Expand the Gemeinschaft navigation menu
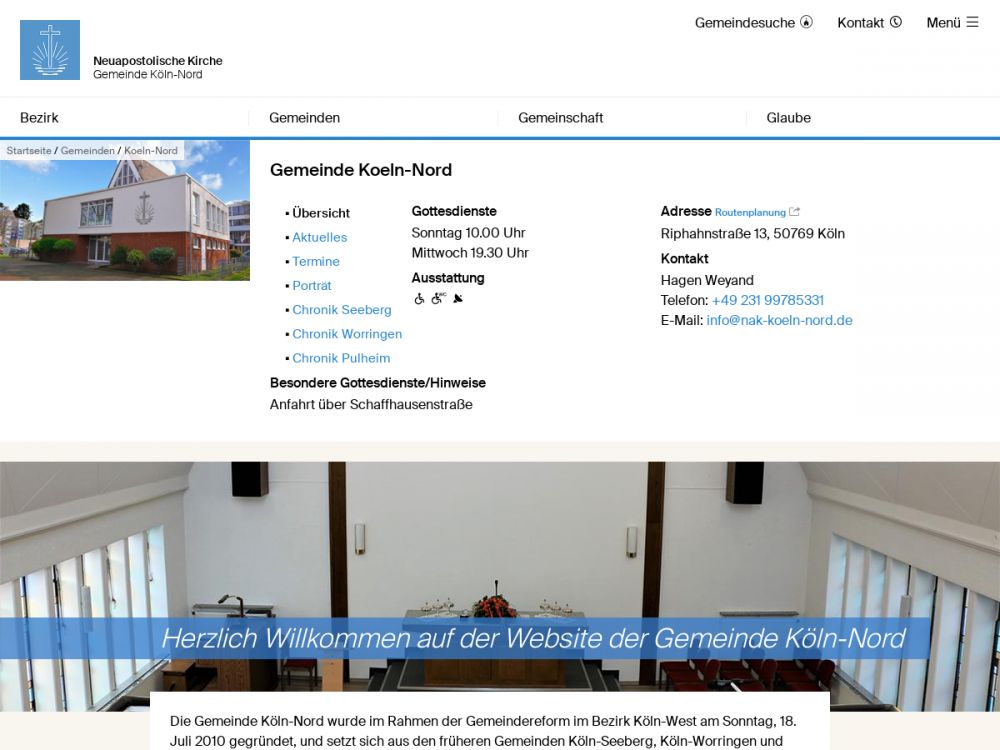 (560, 118)
